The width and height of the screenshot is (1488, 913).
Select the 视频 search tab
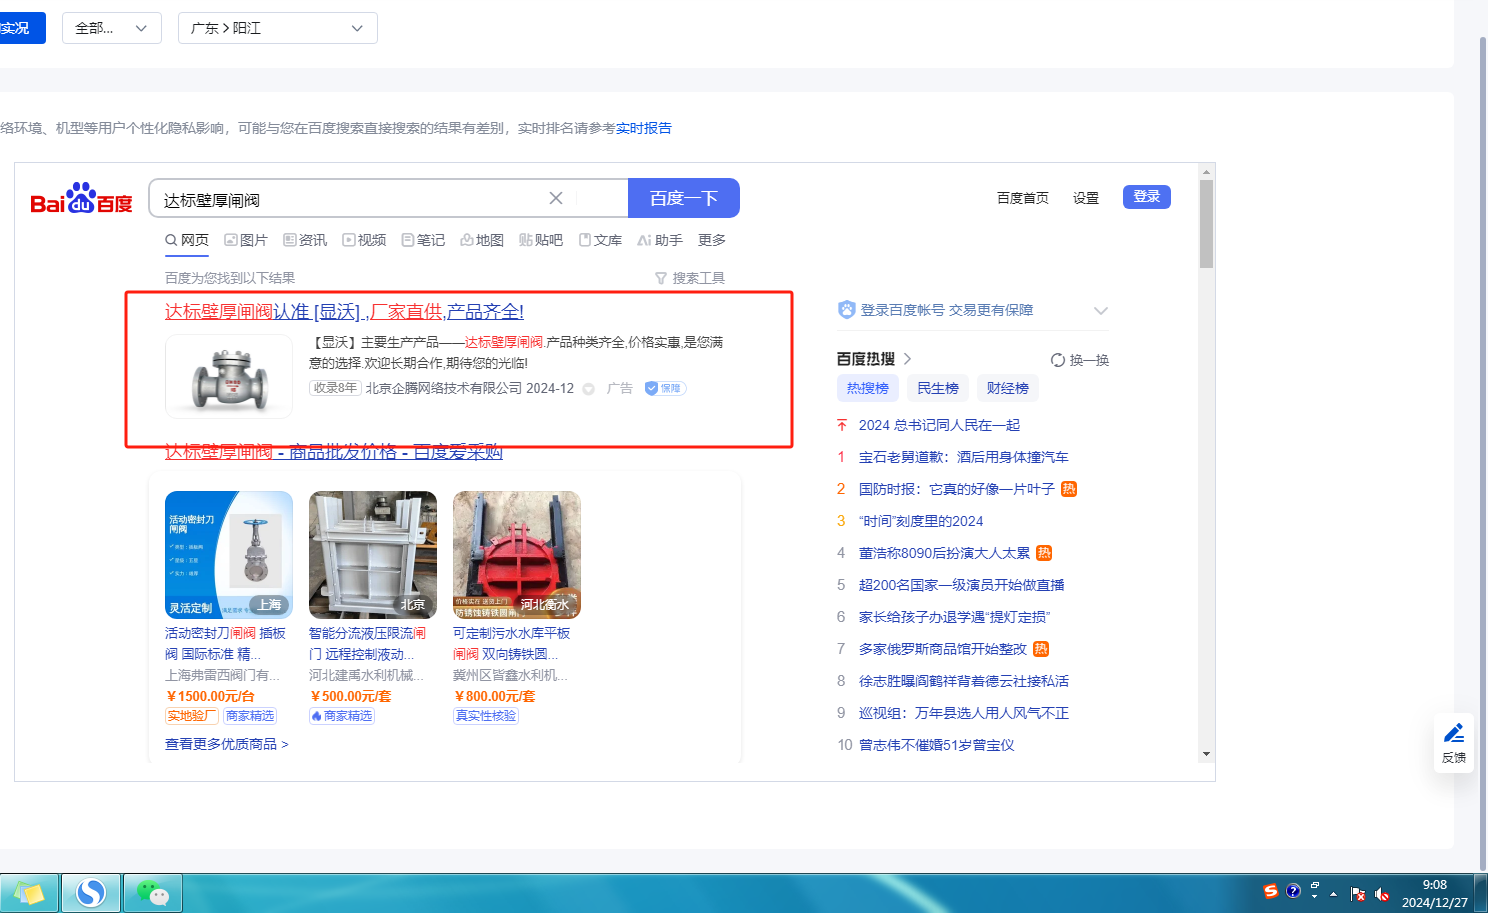[364, 240]
